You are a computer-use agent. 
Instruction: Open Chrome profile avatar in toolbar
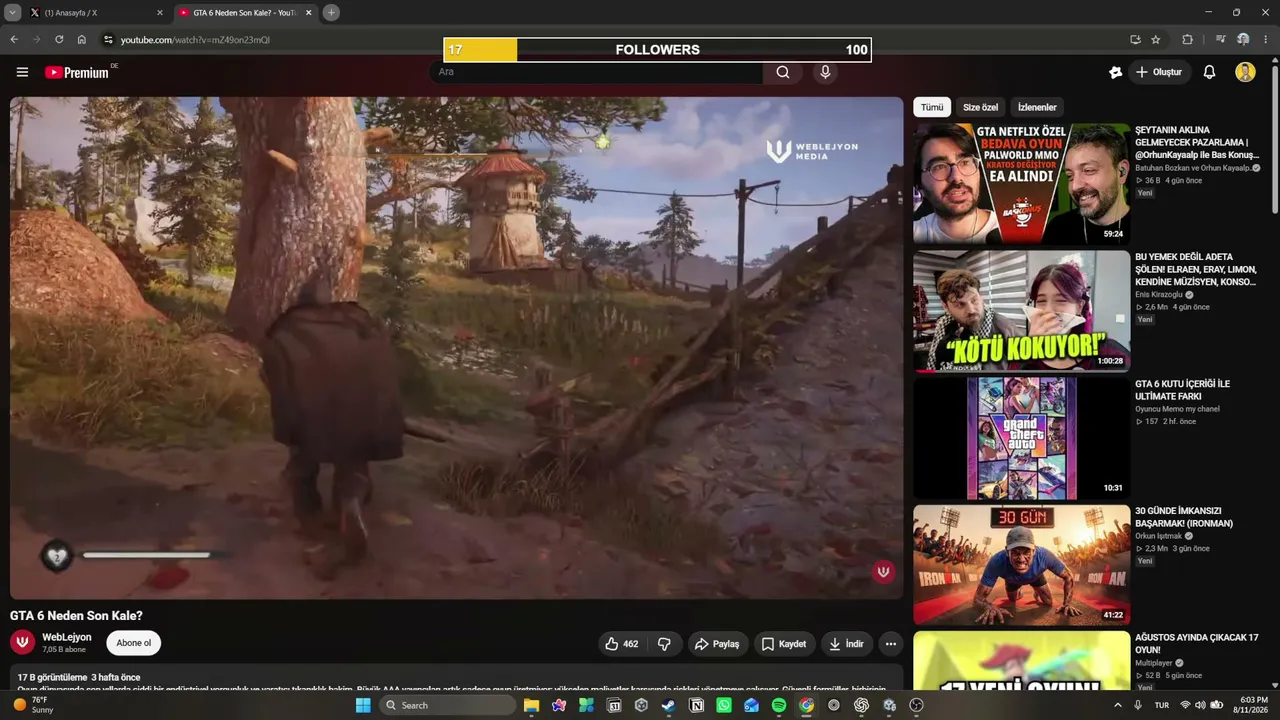pos(1243,40)
